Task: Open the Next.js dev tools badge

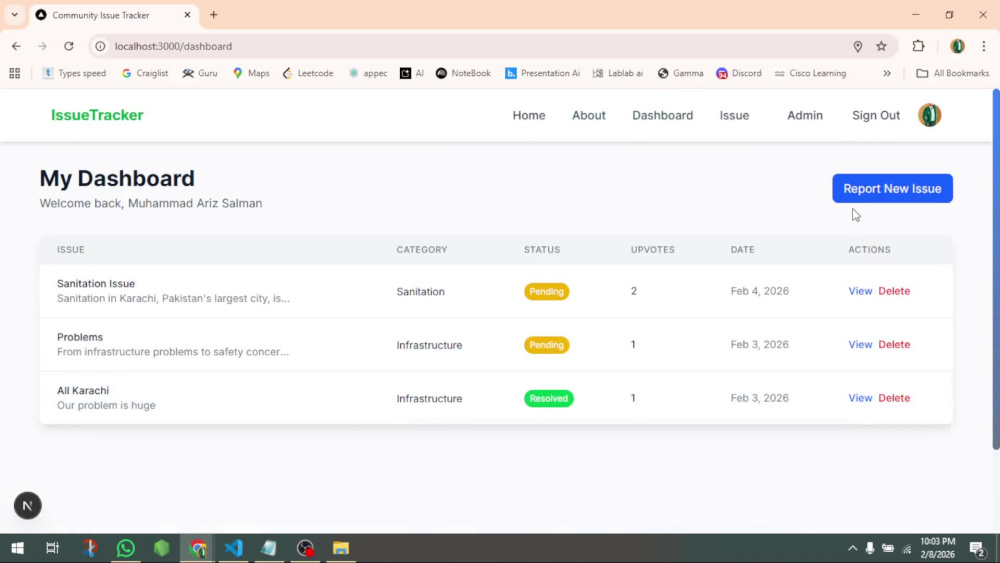Action: (x=27, y=506)
